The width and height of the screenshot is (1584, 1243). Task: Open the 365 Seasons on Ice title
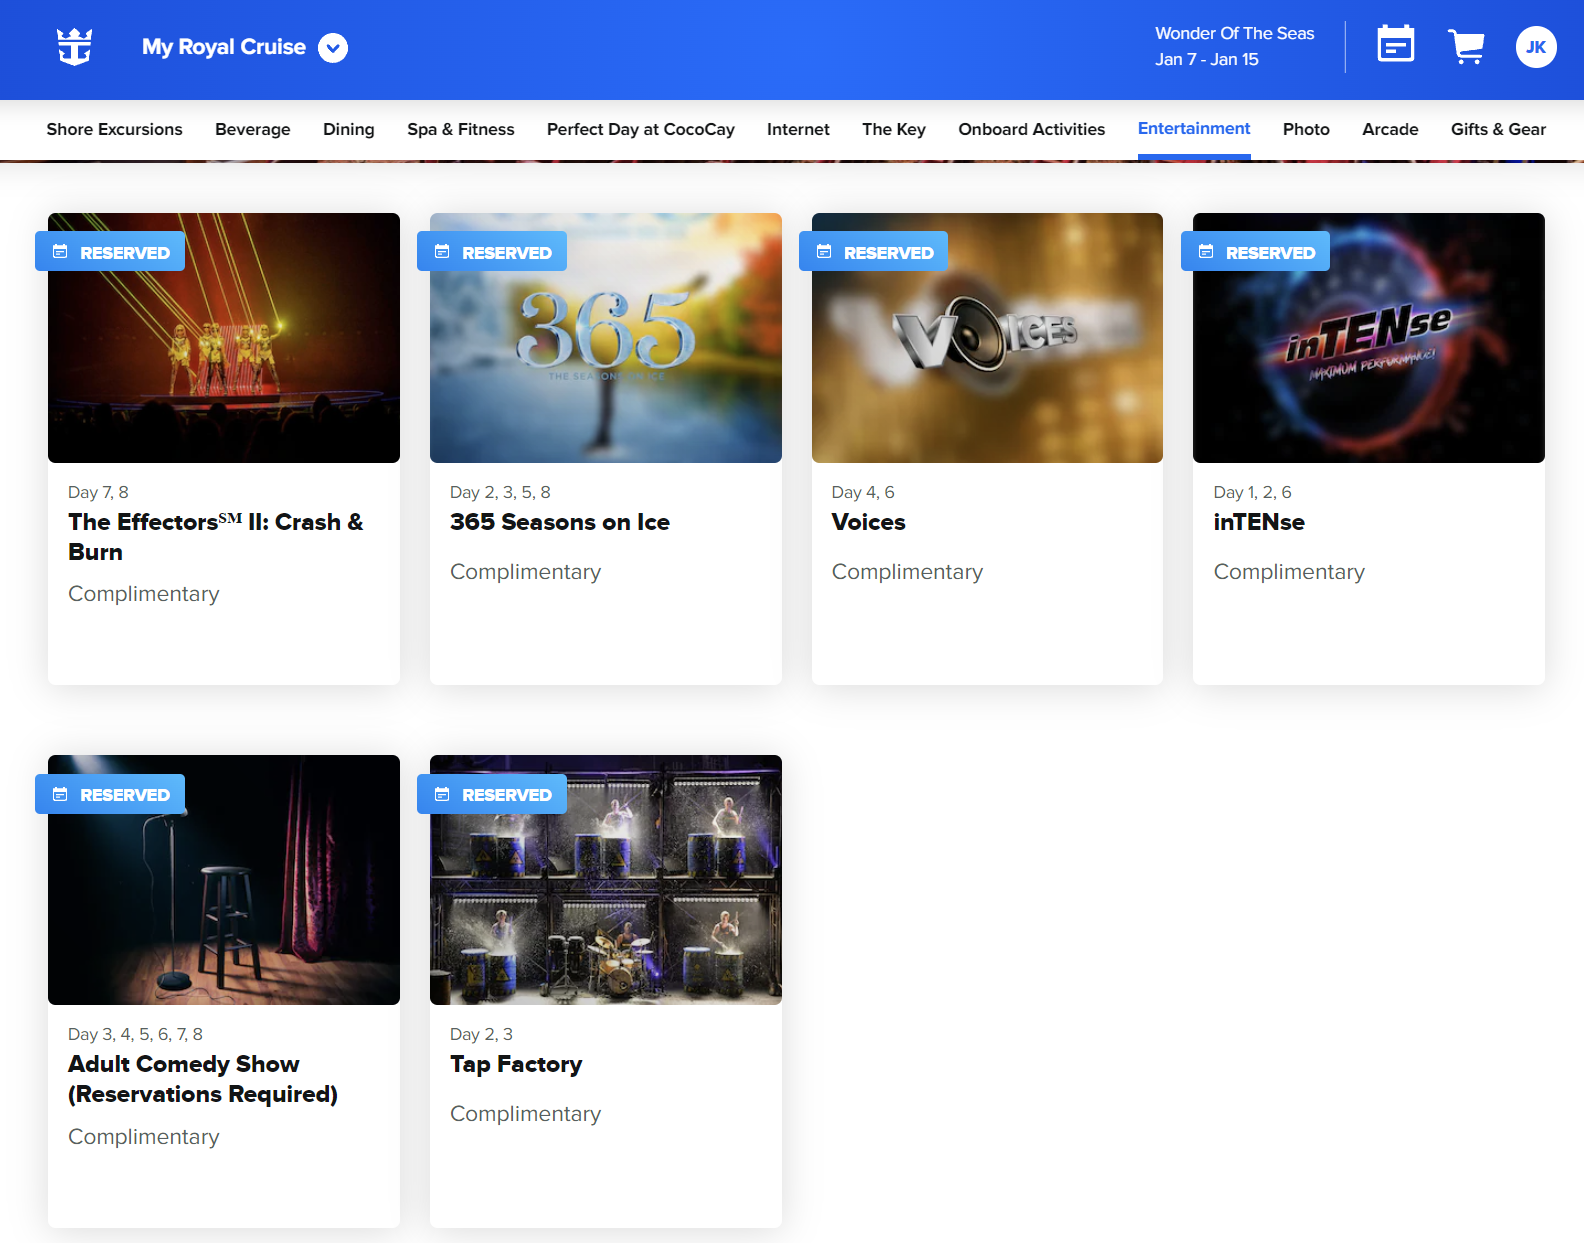560,522
